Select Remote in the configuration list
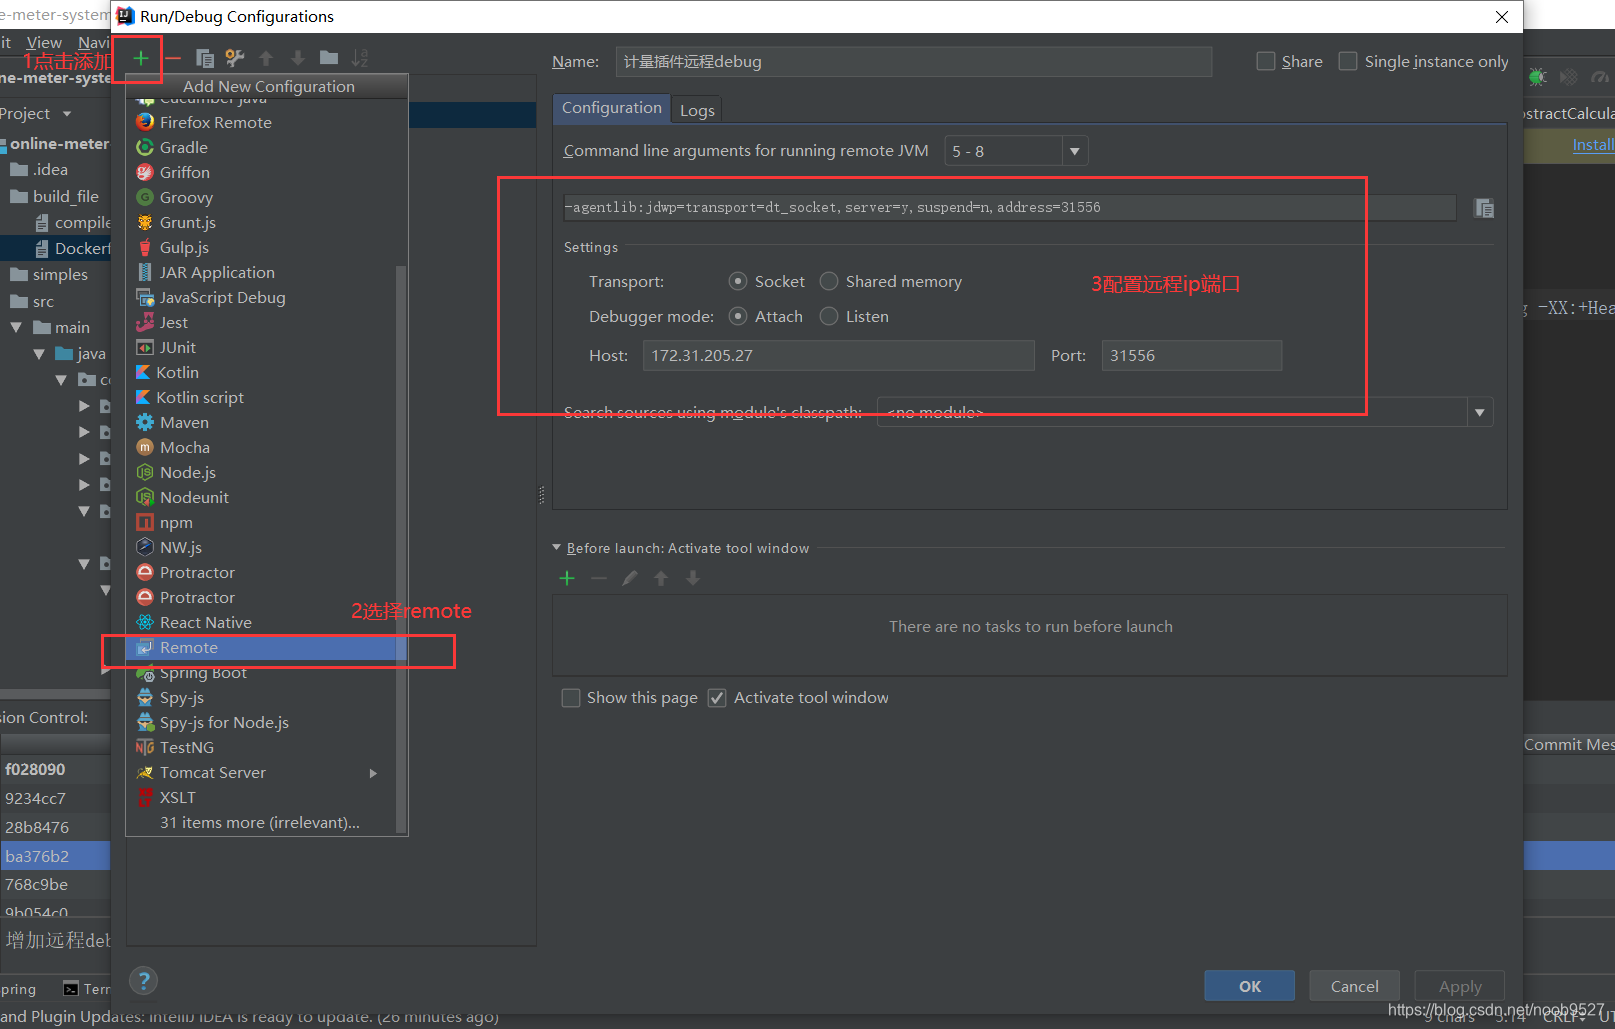Viewport: 1615px width, 1029px height. tap(262, 647)
